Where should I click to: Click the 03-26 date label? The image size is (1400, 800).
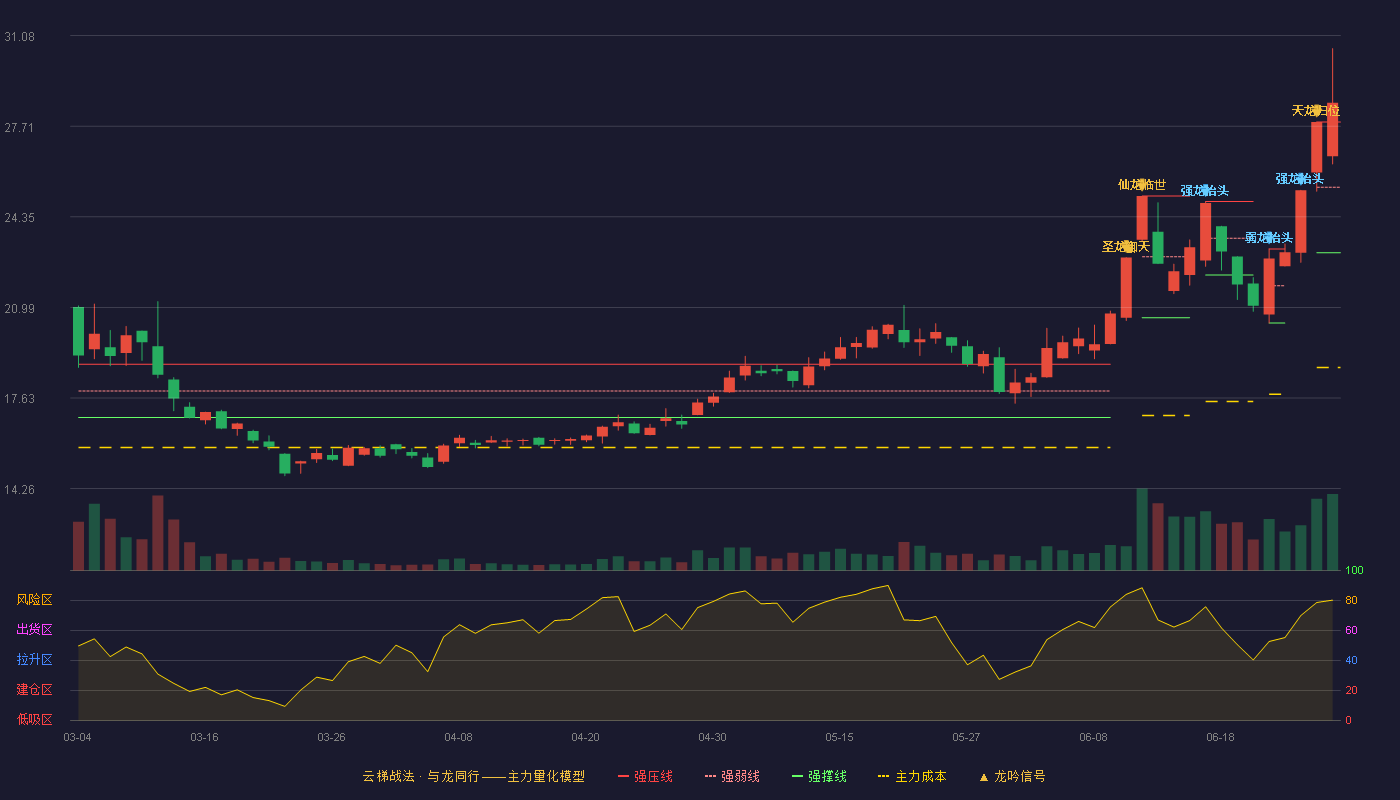pyautogui.click(x=331, y=737)
